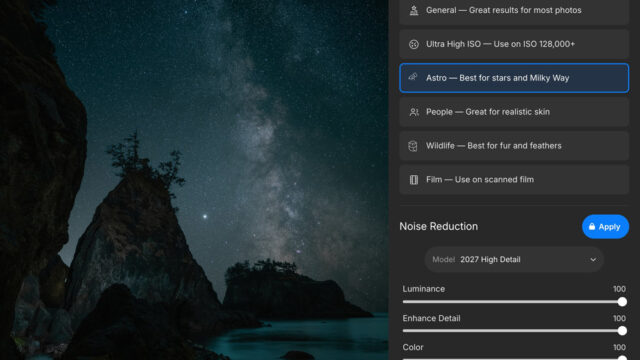Click the lock icon on Apply
Viewport: 640px width, 360px height.
(592, 227)
